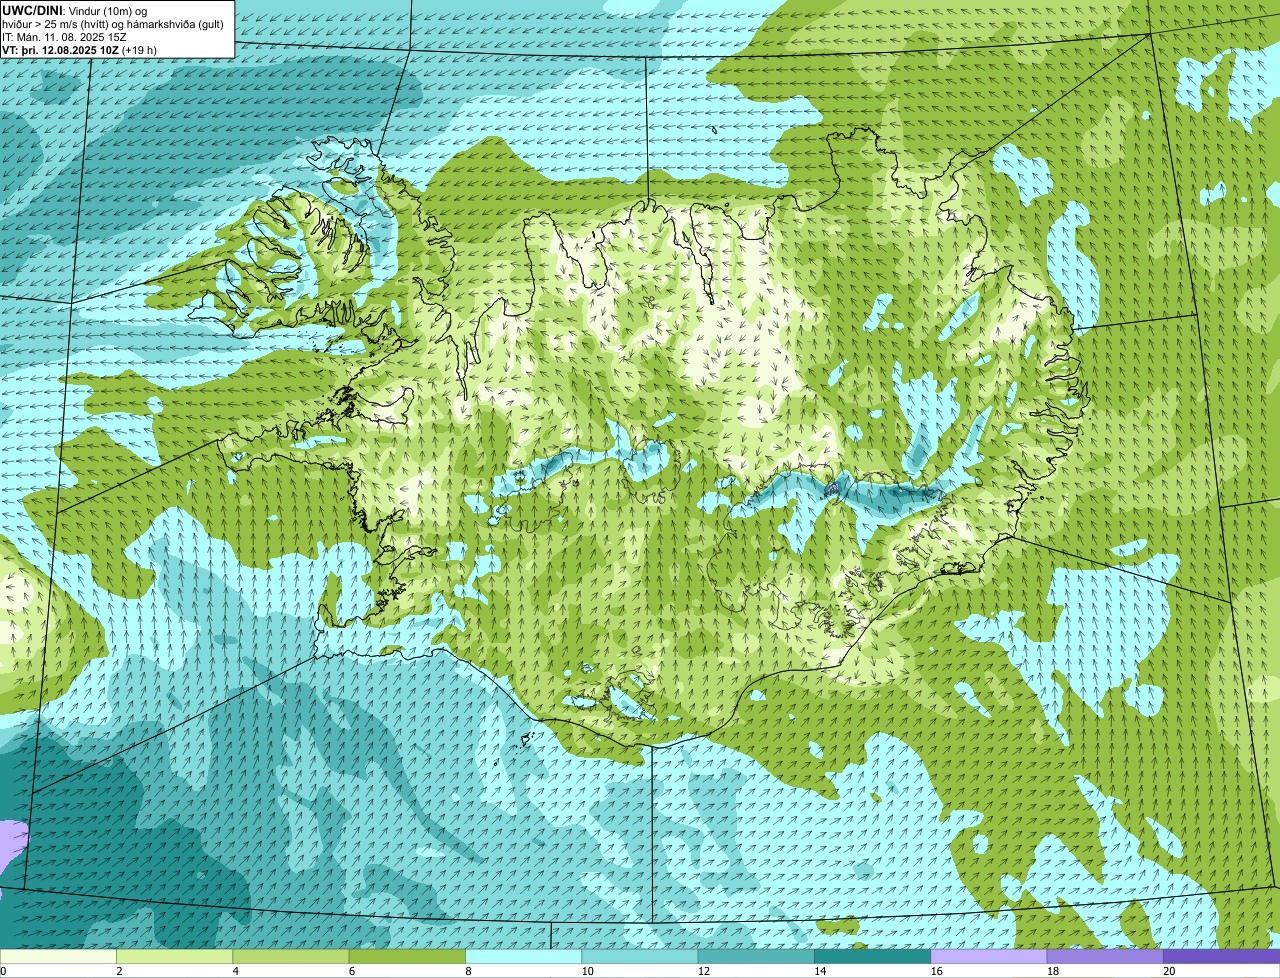The height and width of the screenshot is (978, 1280).
Task: Click the legend label '14'
Action: pos(820,971)
